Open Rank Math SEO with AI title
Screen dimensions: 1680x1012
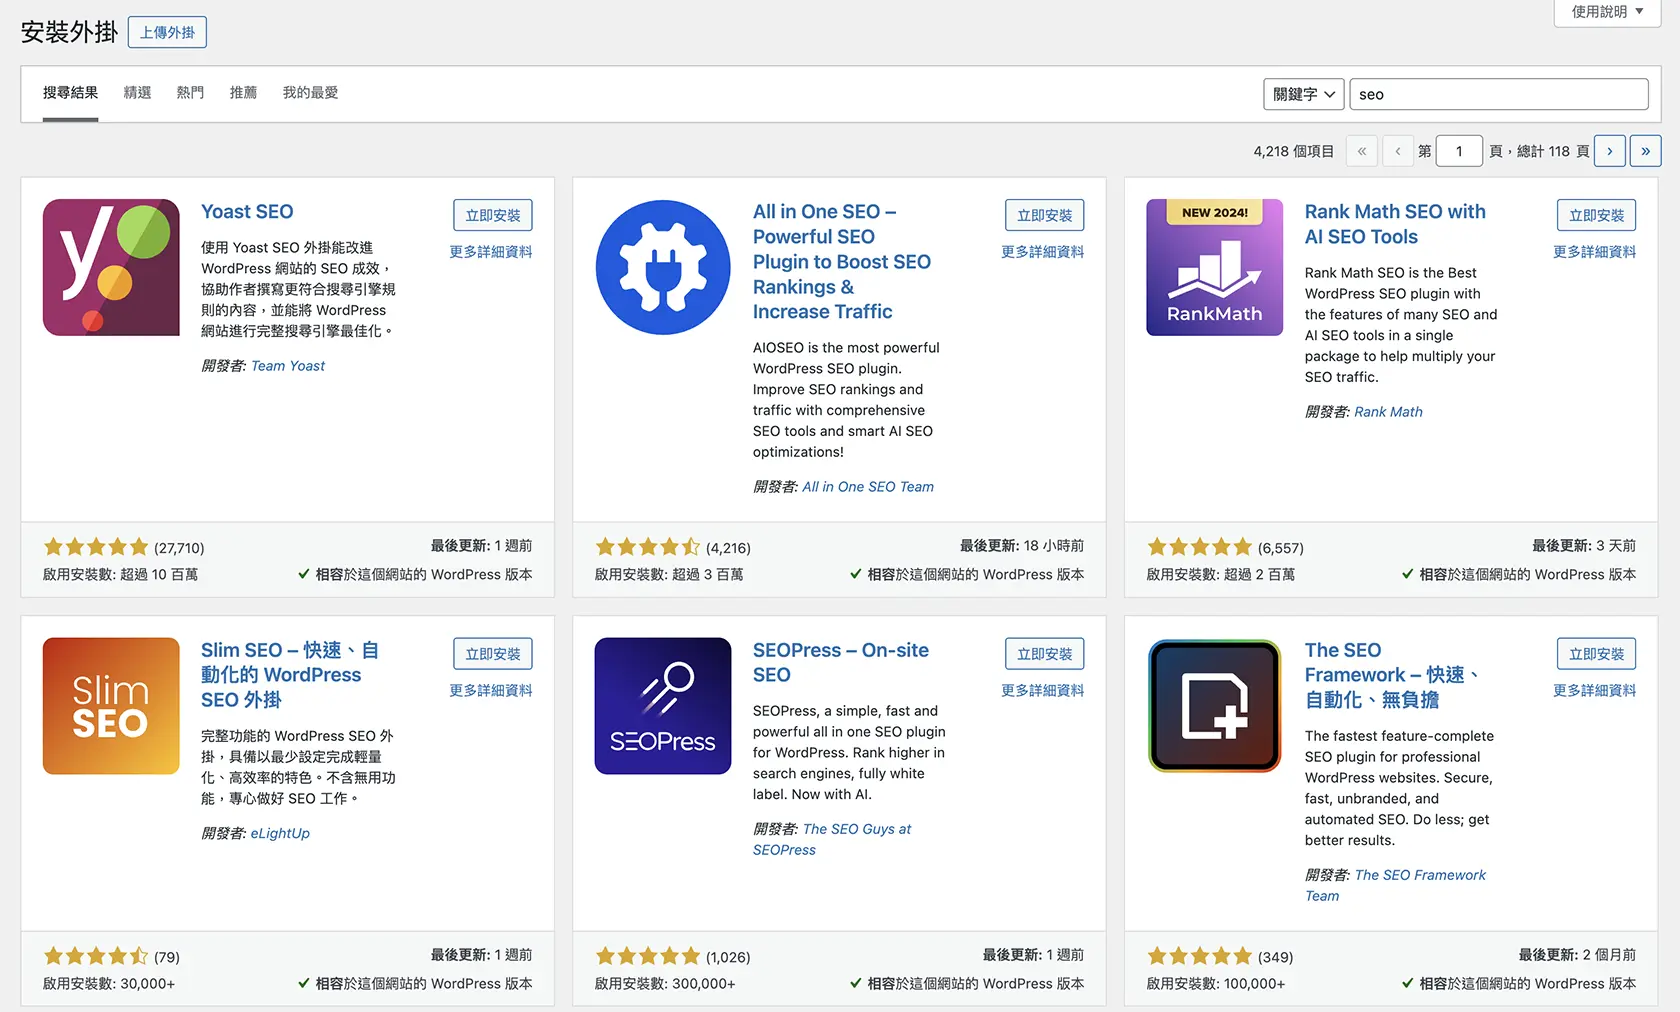coord(1395,224)
